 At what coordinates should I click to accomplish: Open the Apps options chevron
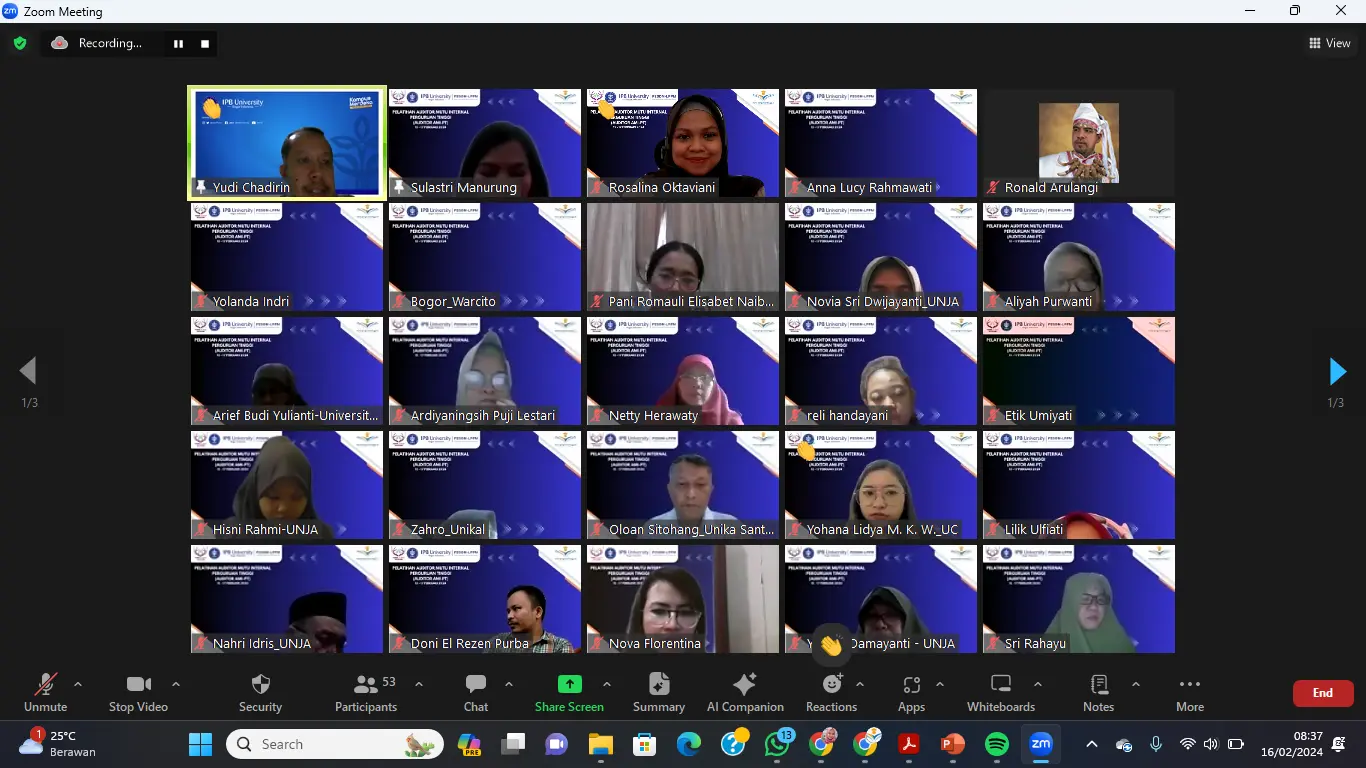pos(939,686)
